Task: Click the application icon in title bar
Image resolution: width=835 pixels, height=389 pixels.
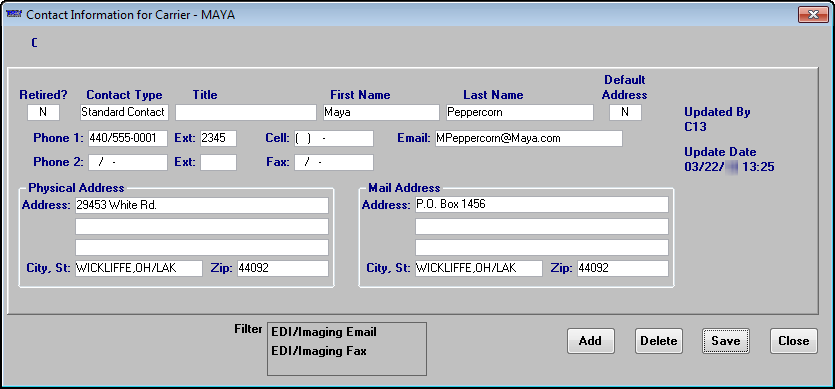Action: point(13,14)
